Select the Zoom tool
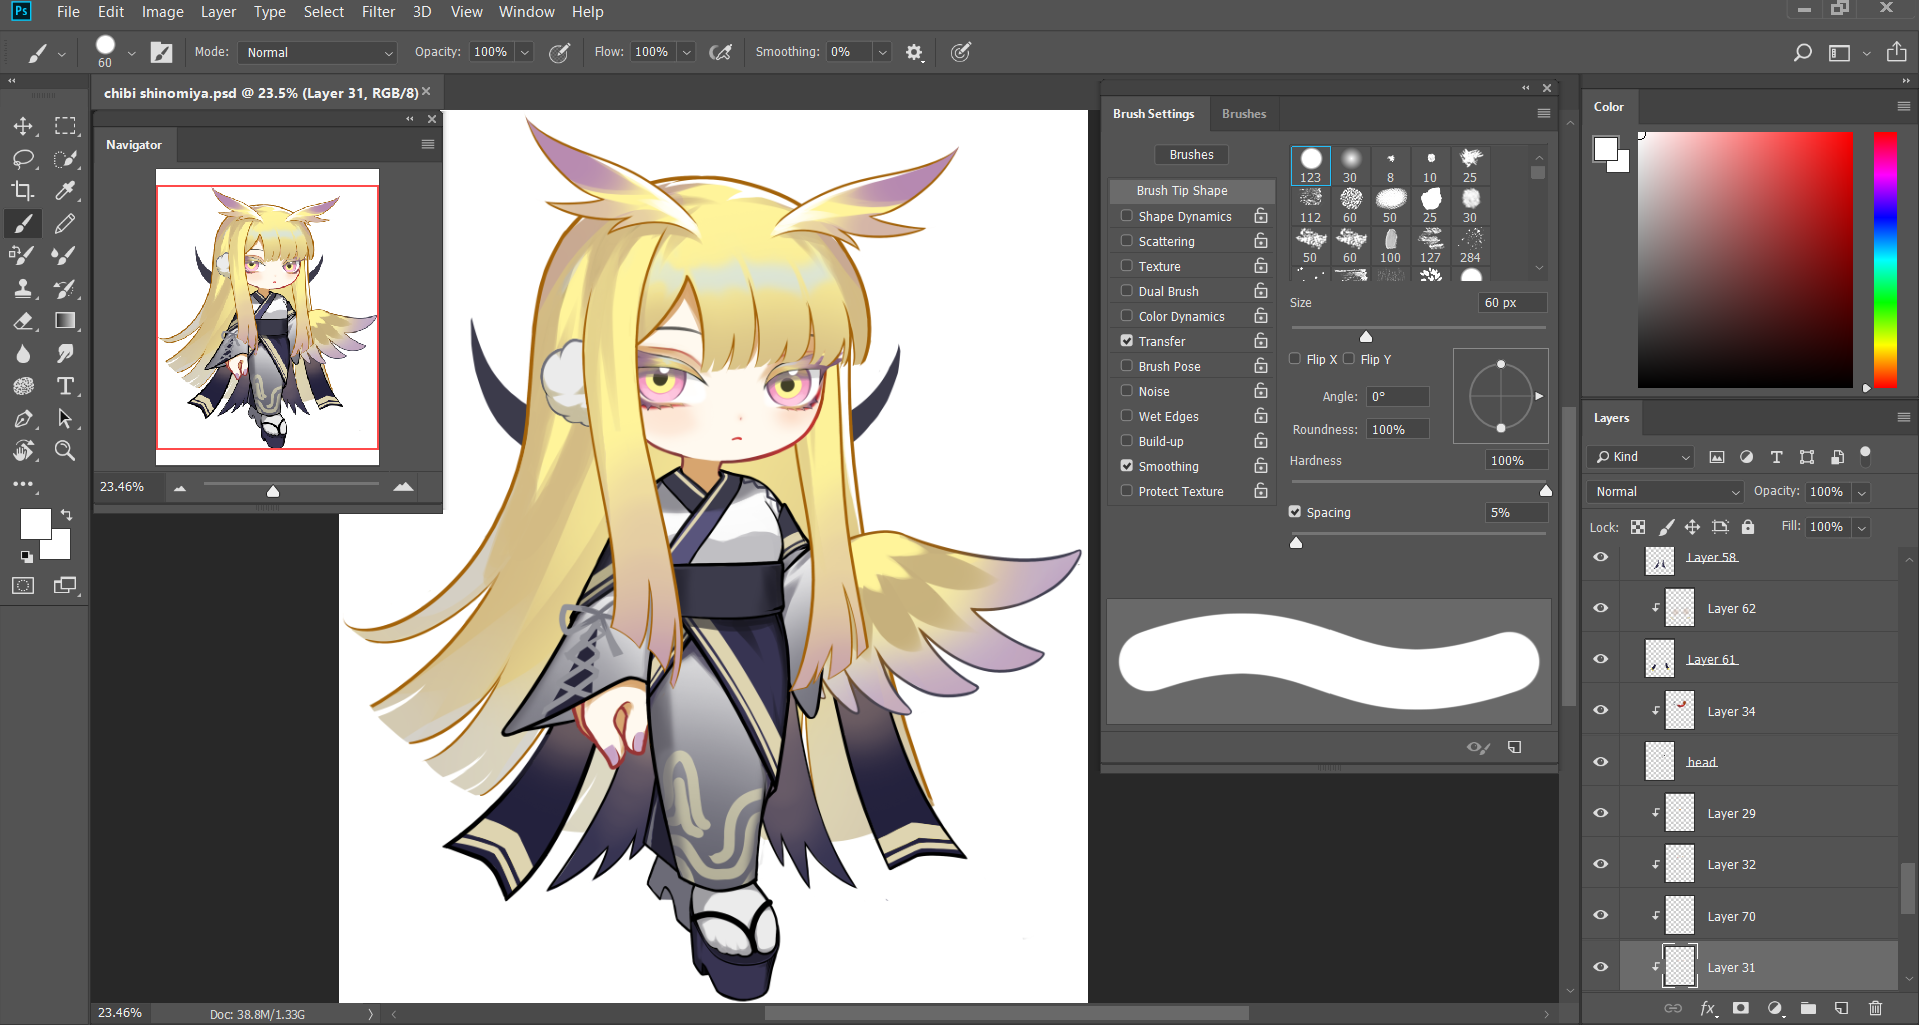1919x1025 pixels. coord(66,451)
